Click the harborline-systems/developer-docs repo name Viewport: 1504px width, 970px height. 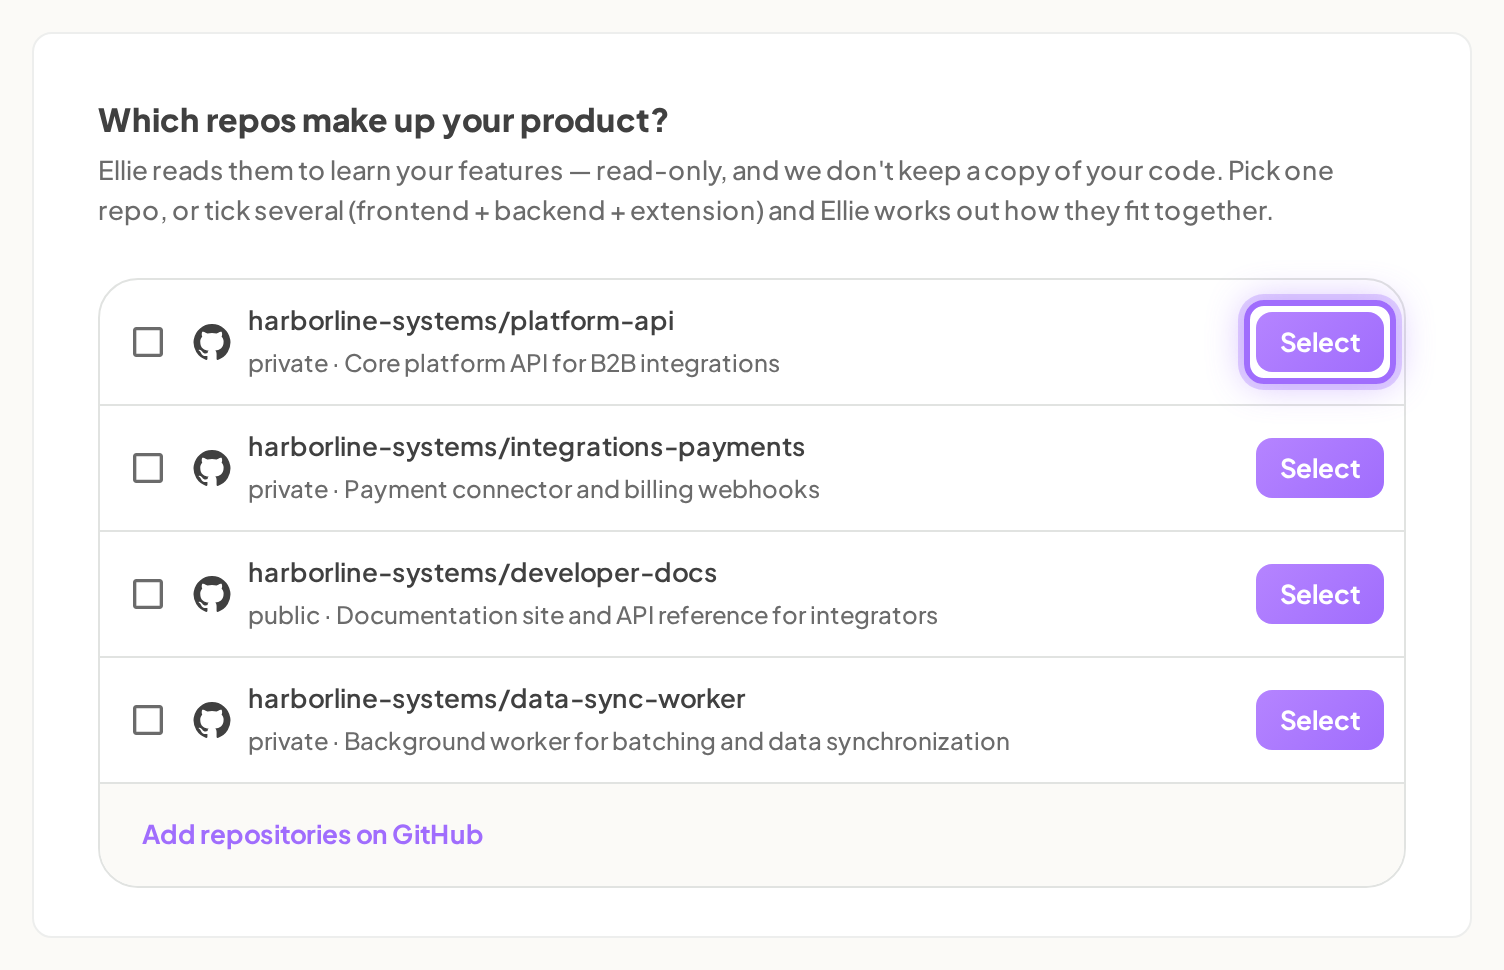[x=482, y=573]
